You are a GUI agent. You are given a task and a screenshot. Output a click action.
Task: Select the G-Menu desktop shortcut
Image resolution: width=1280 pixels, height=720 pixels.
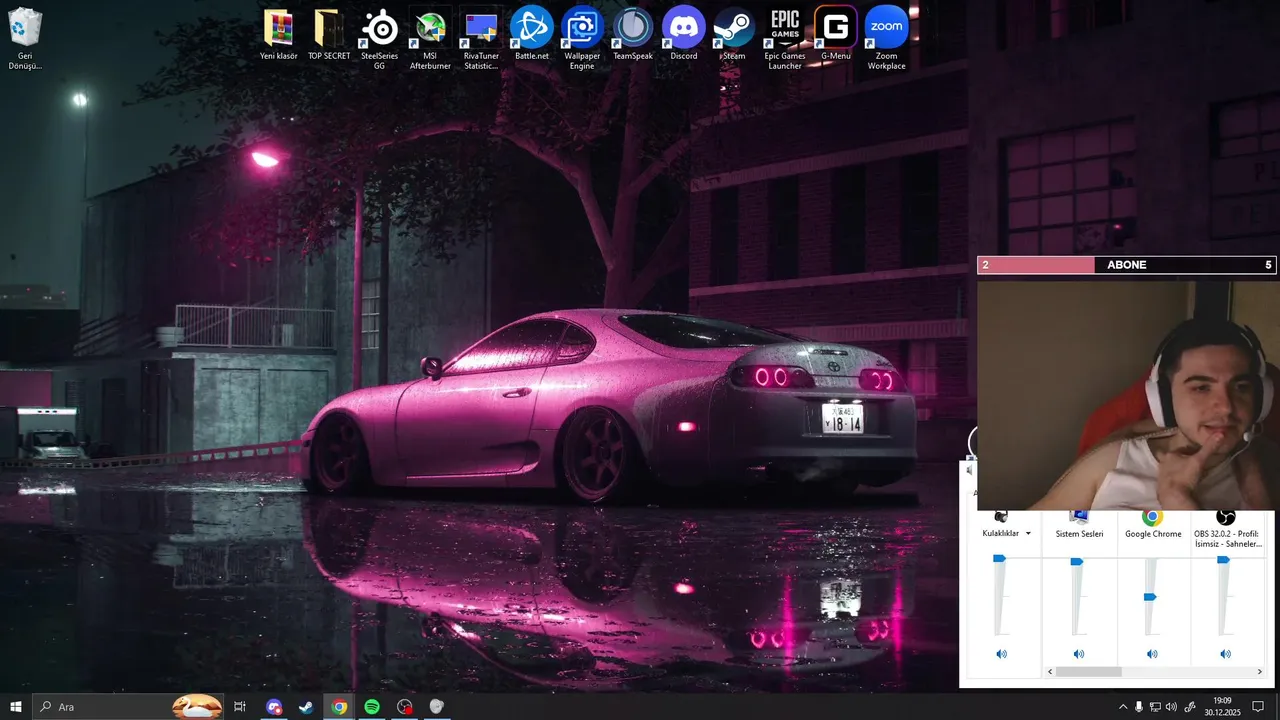[x=836, y=35]
